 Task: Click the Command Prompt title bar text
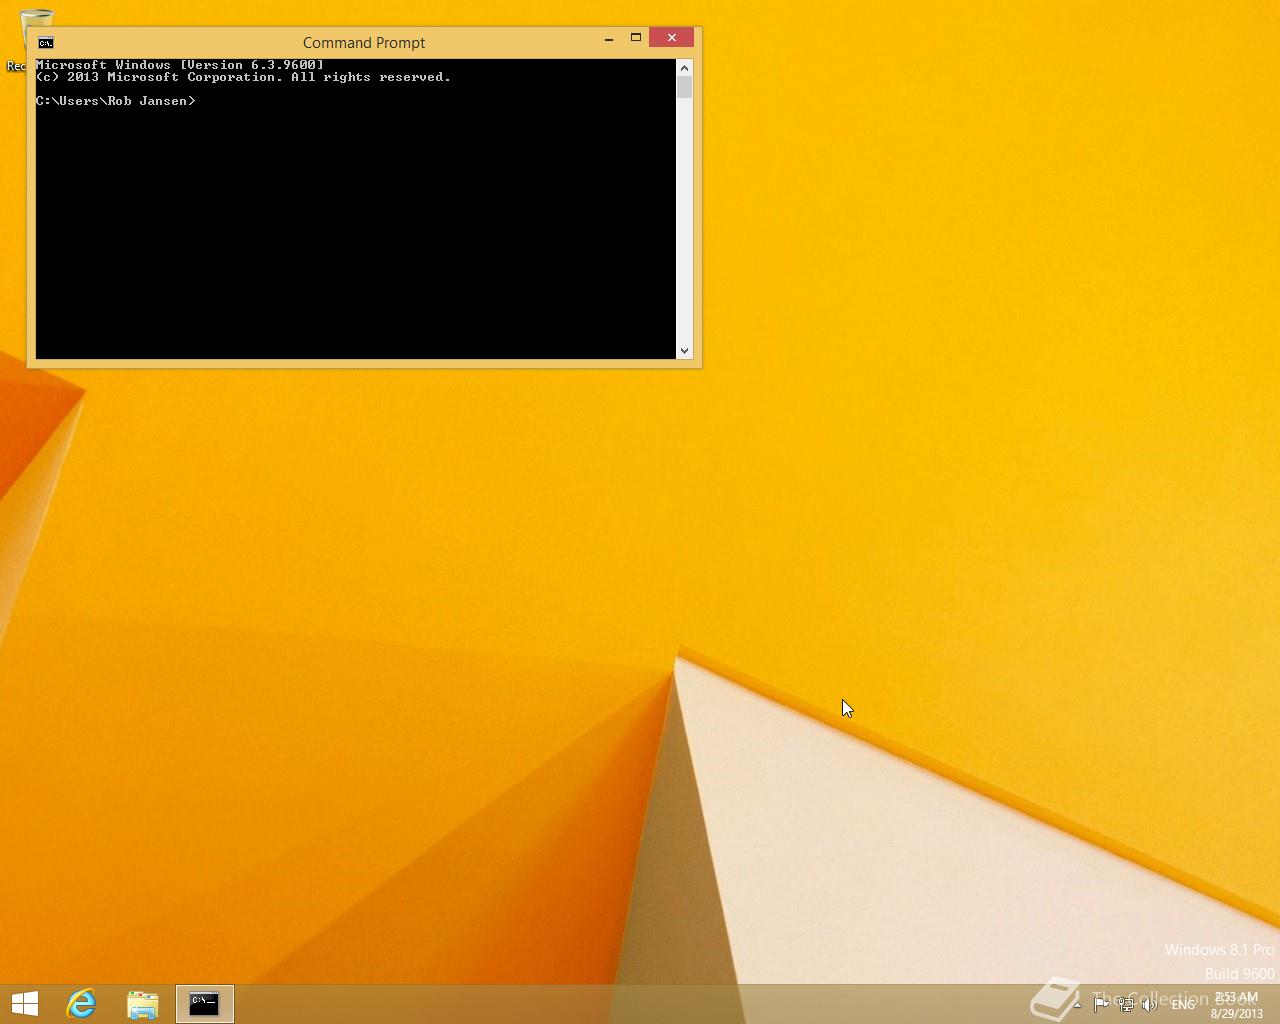(364, 42)
